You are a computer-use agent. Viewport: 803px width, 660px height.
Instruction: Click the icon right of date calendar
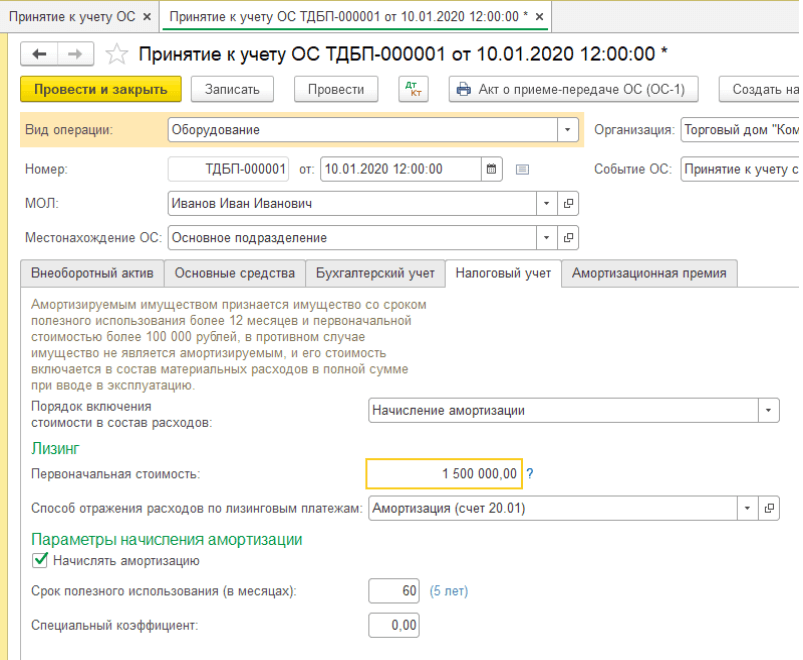point(522,170)
